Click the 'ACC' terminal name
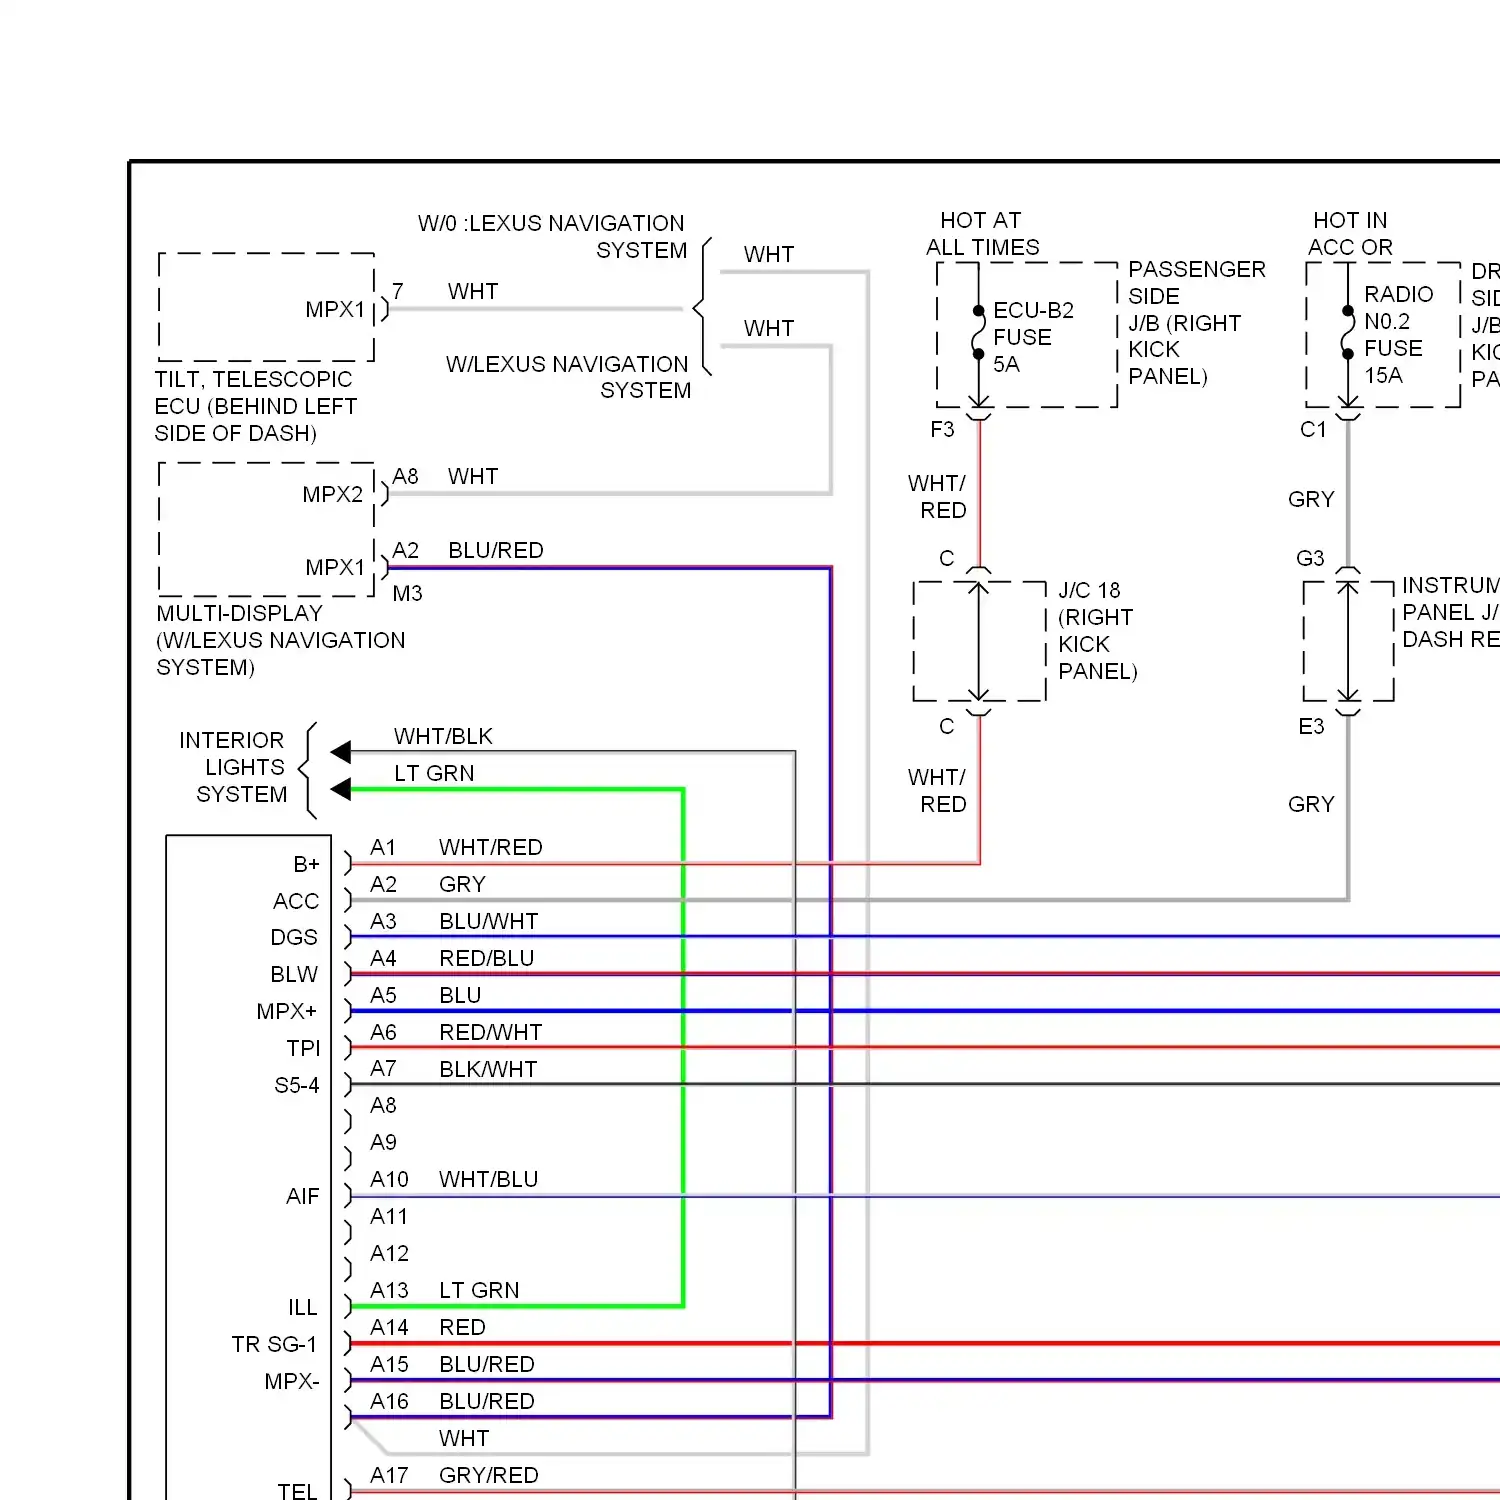This screenshot has height=1500, width=1500. 296,902
